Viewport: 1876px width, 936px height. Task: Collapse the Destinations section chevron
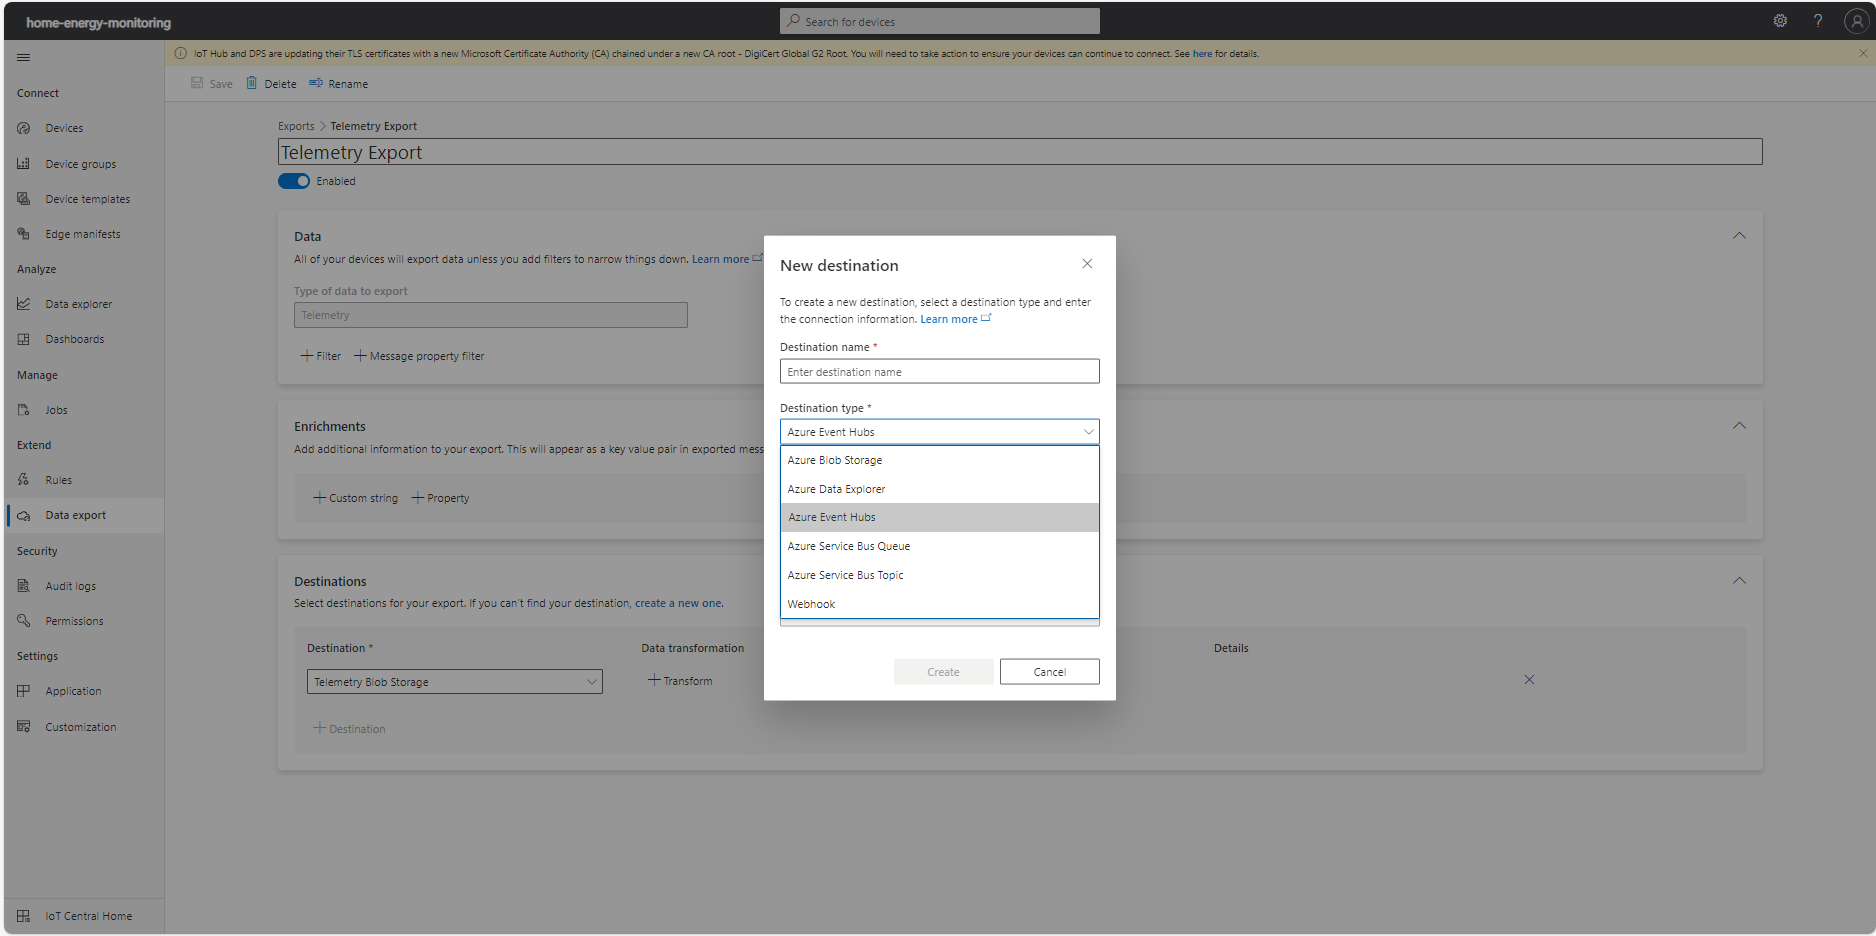[1739, 580]
